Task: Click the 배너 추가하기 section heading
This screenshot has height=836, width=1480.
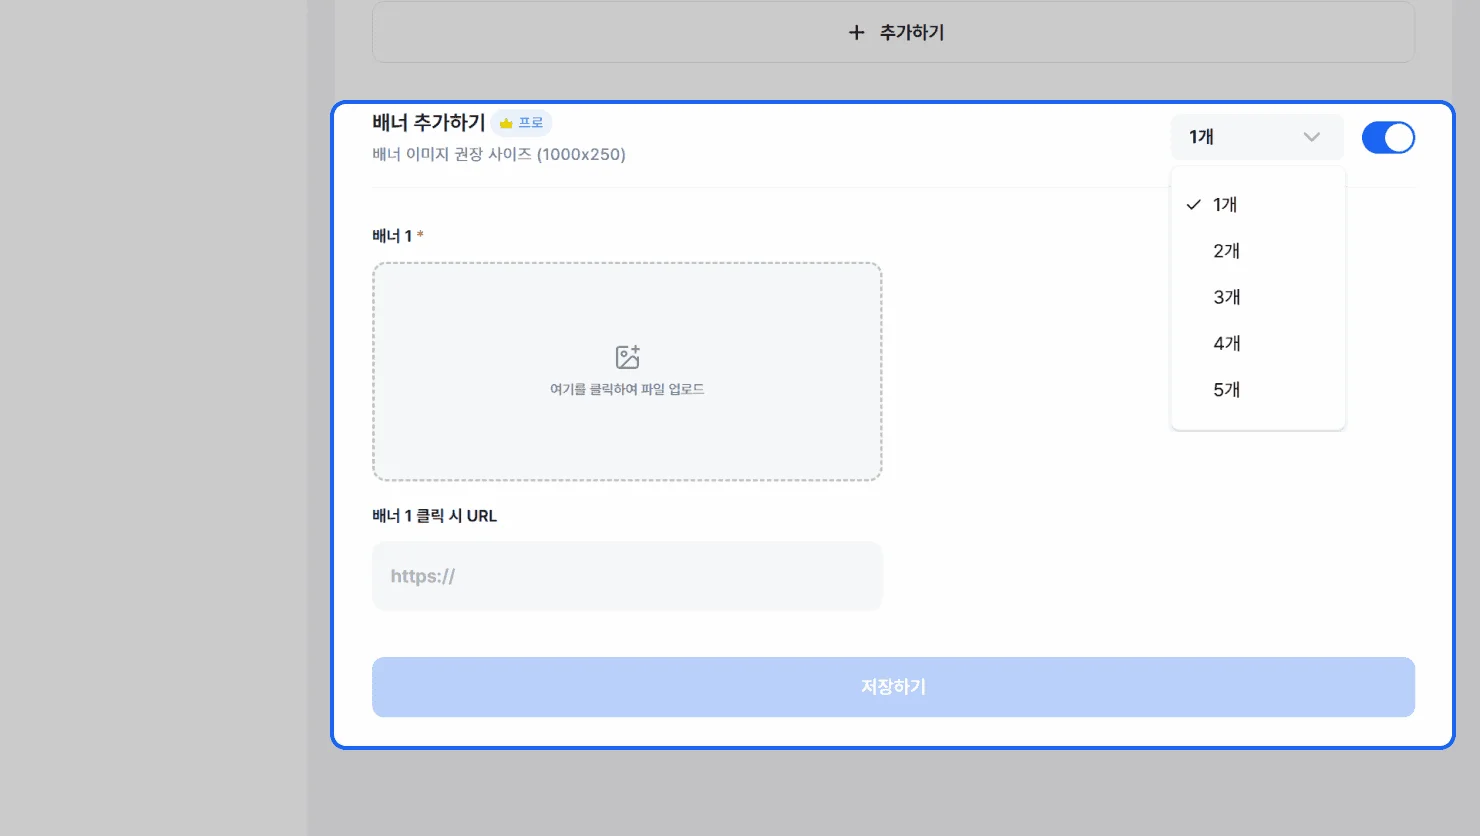Action: point(429,122)
